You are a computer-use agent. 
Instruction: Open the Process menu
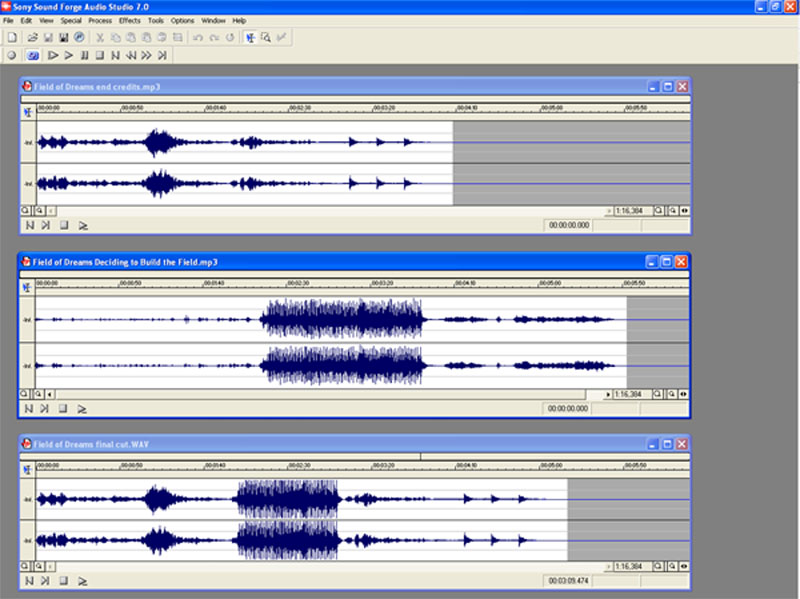tap(100, 20)
